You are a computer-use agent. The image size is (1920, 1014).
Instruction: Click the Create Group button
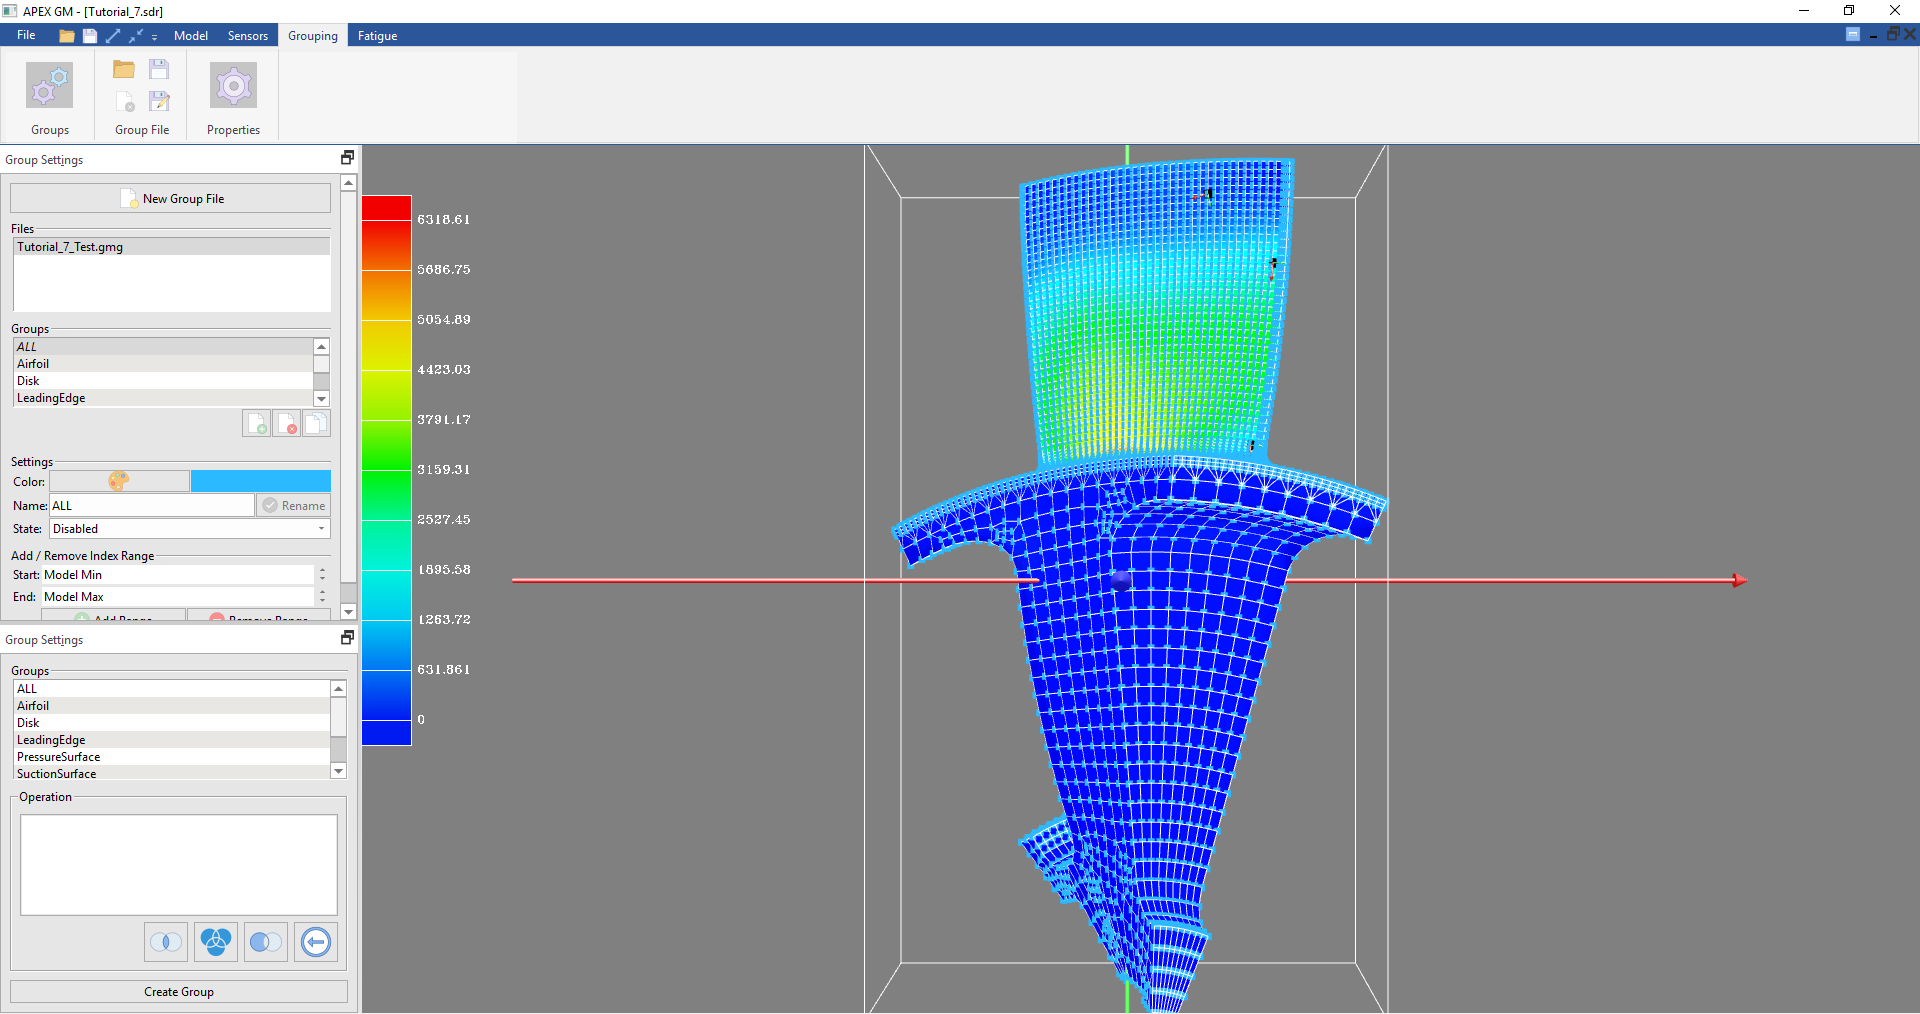pyautogui.click(x=179, y=992)
